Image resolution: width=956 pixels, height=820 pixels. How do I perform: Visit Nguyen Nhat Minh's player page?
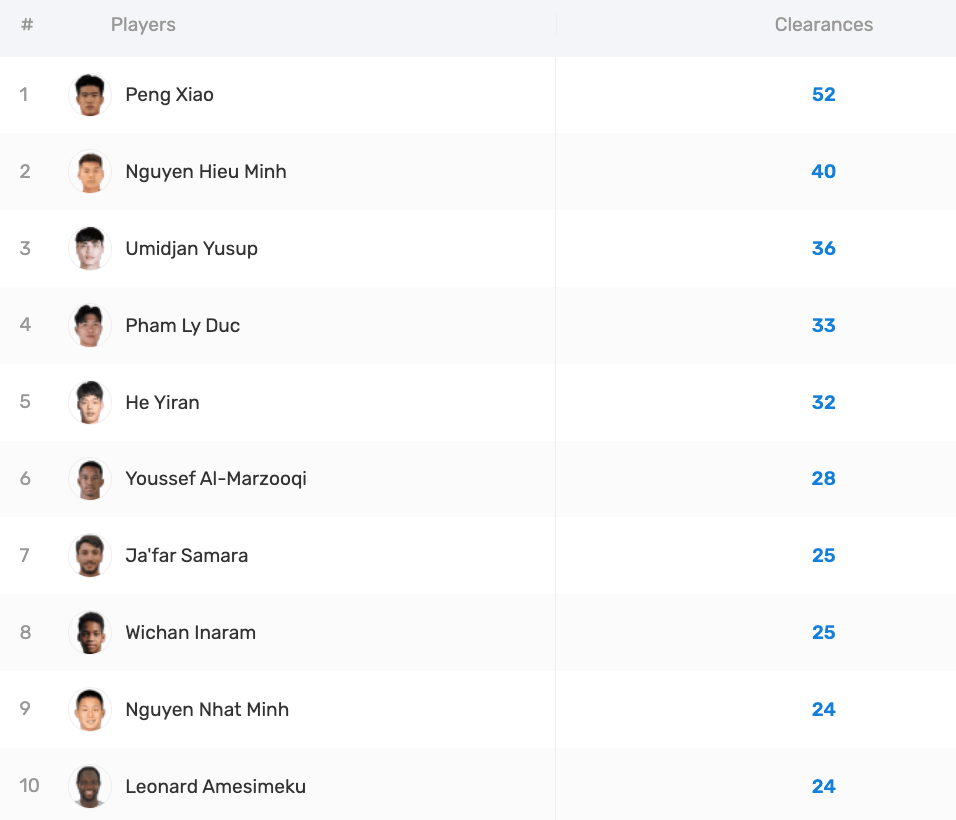207,710
